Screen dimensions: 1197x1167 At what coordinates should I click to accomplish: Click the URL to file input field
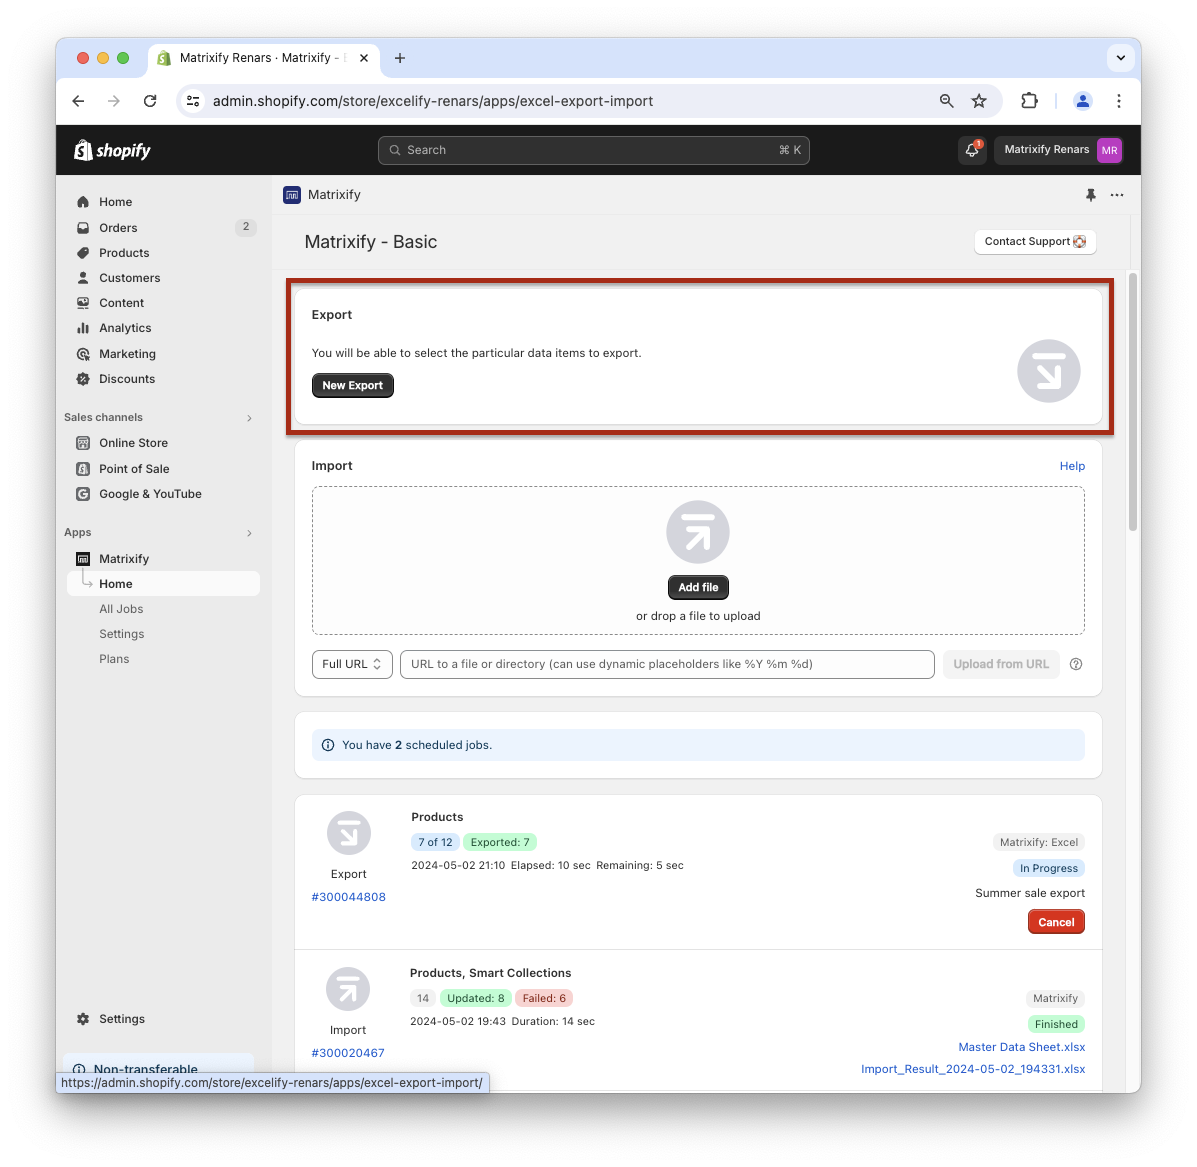(x=667, y=664)
